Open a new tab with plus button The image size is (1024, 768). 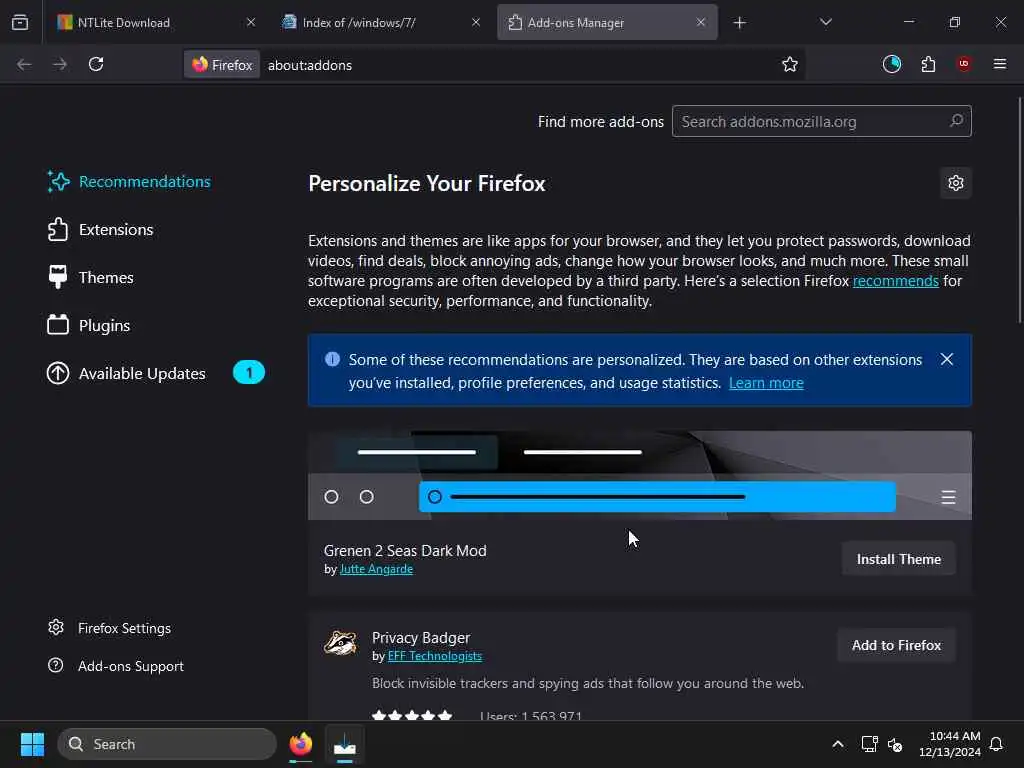click(739, 23)
